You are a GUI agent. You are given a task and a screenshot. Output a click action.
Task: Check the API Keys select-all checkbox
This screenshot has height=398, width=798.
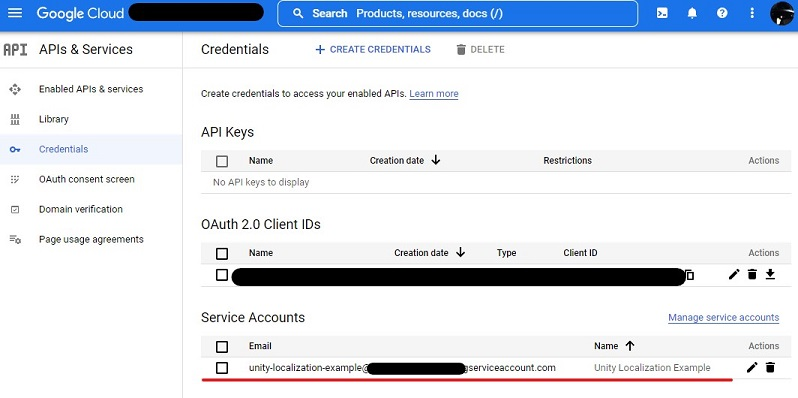coord(221,161)
